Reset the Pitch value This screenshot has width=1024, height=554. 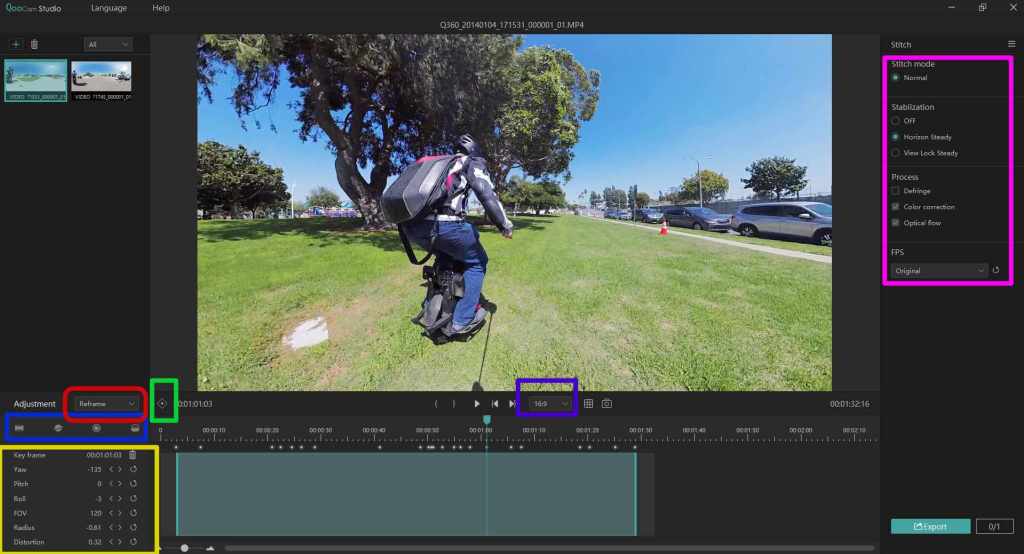pyautogui.click(x=133, y=483)
